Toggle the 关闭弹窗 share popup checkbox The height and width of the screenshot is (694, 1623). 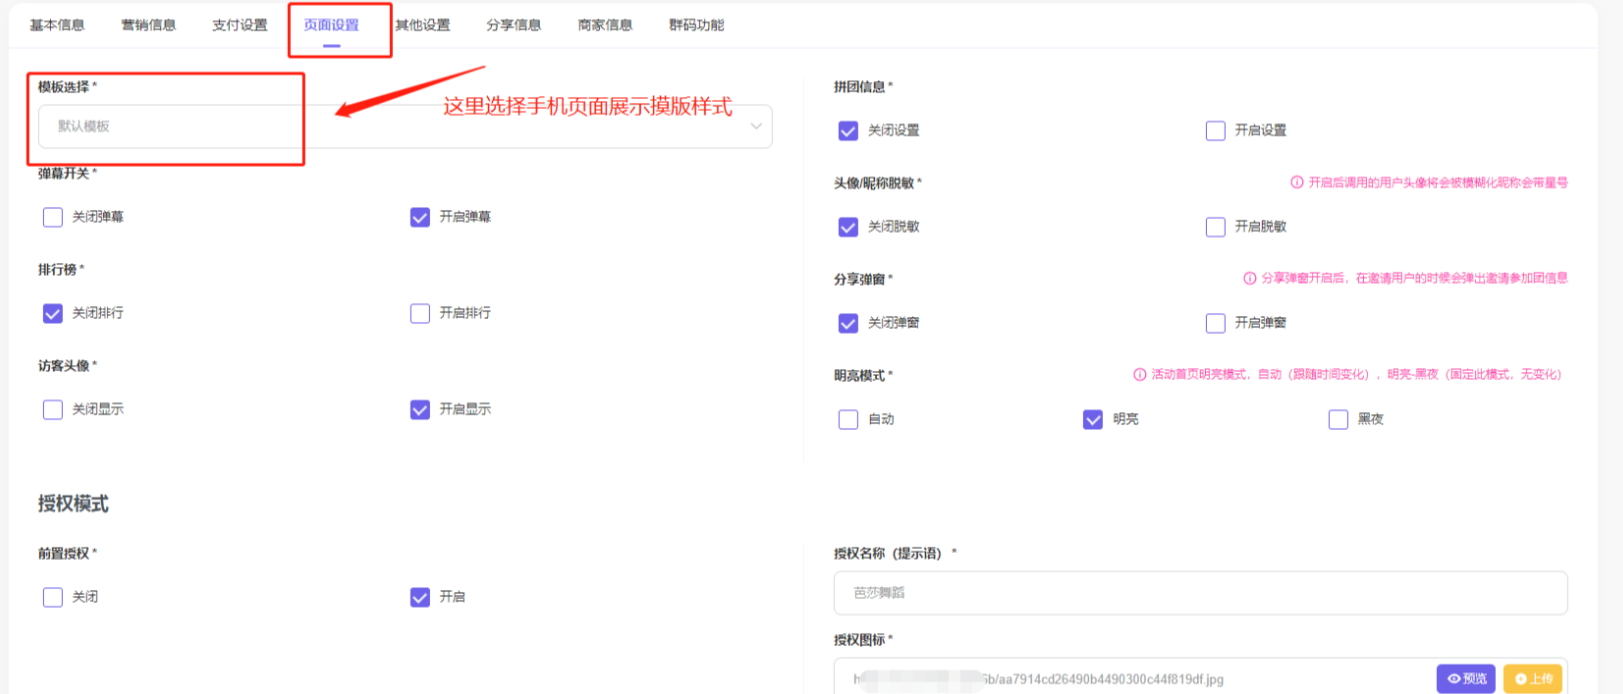click(x=848, y=323)
